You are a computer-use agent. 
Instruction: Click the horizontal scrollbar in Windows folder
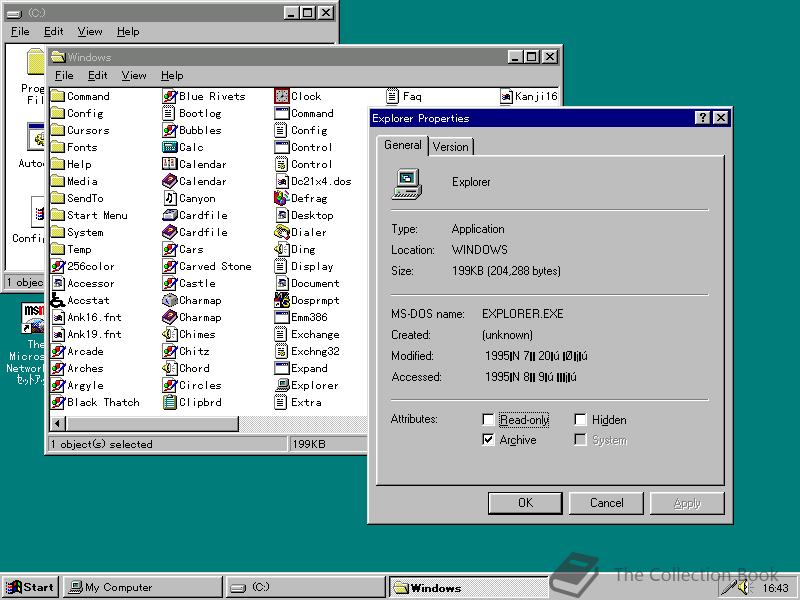pyautogui.click(x=300, y=424)
